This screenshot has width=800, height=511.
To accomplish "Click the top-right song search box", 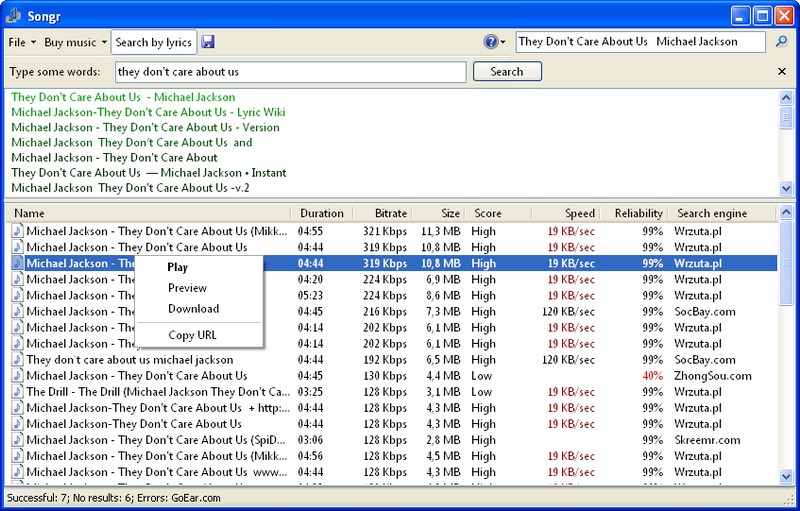I will tap(640, 42).
